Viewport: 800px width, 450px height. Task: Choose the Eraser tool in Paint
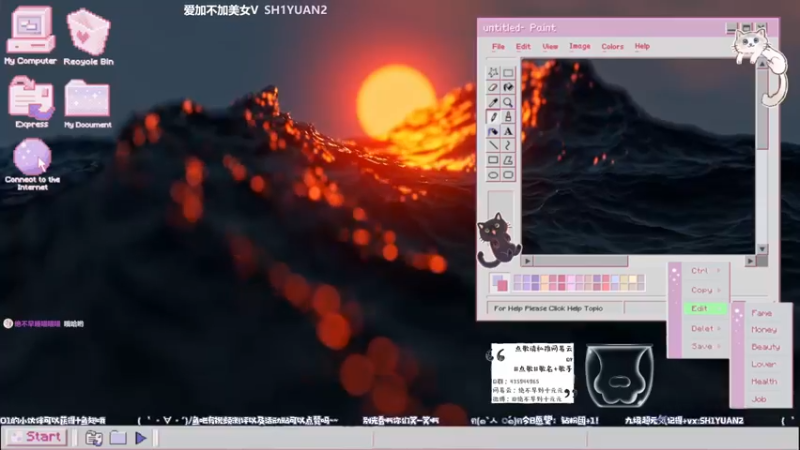(493, 87)
